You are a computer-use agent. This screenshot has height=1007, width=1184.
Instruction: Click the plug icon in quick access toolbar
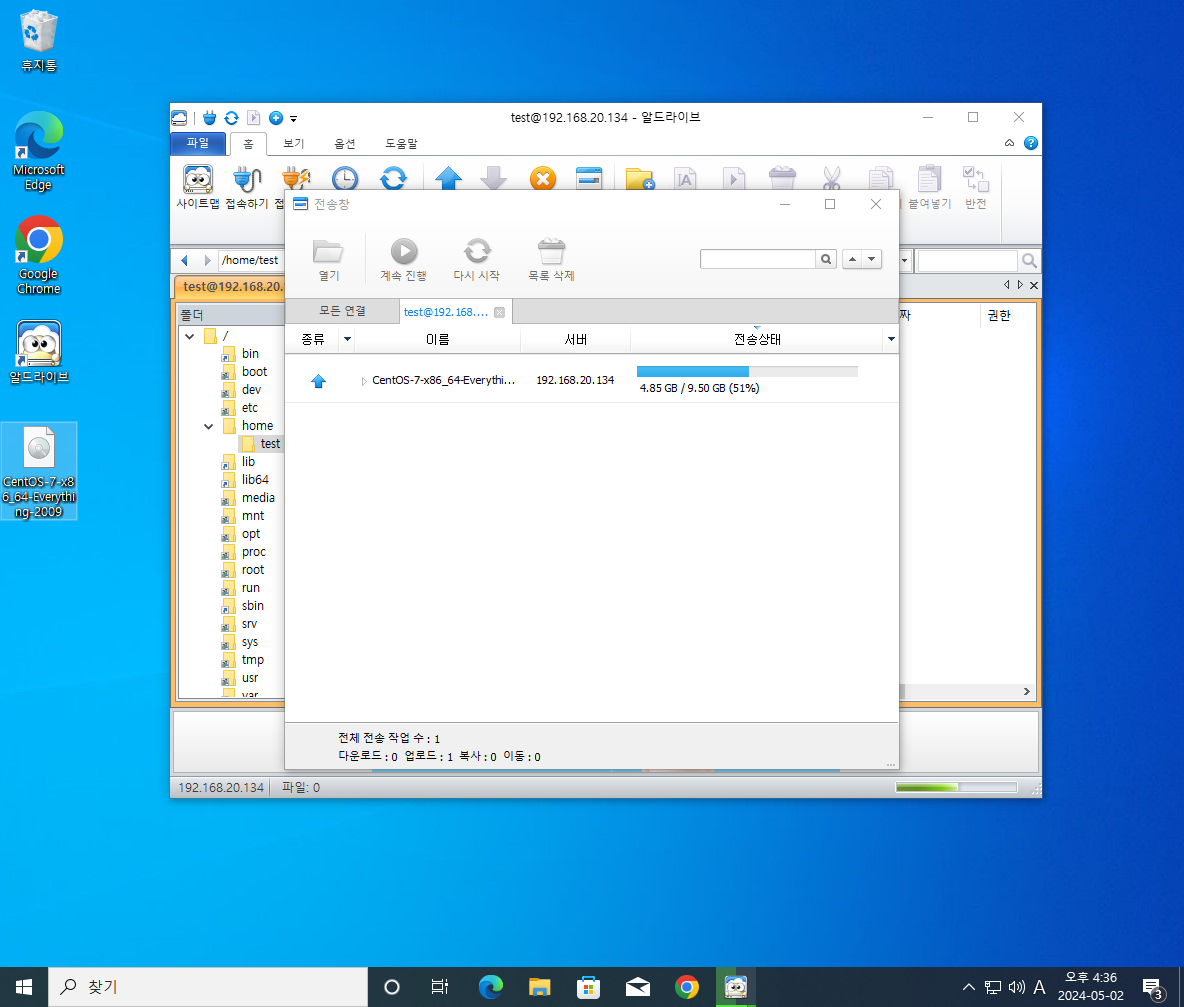point(210,118)
